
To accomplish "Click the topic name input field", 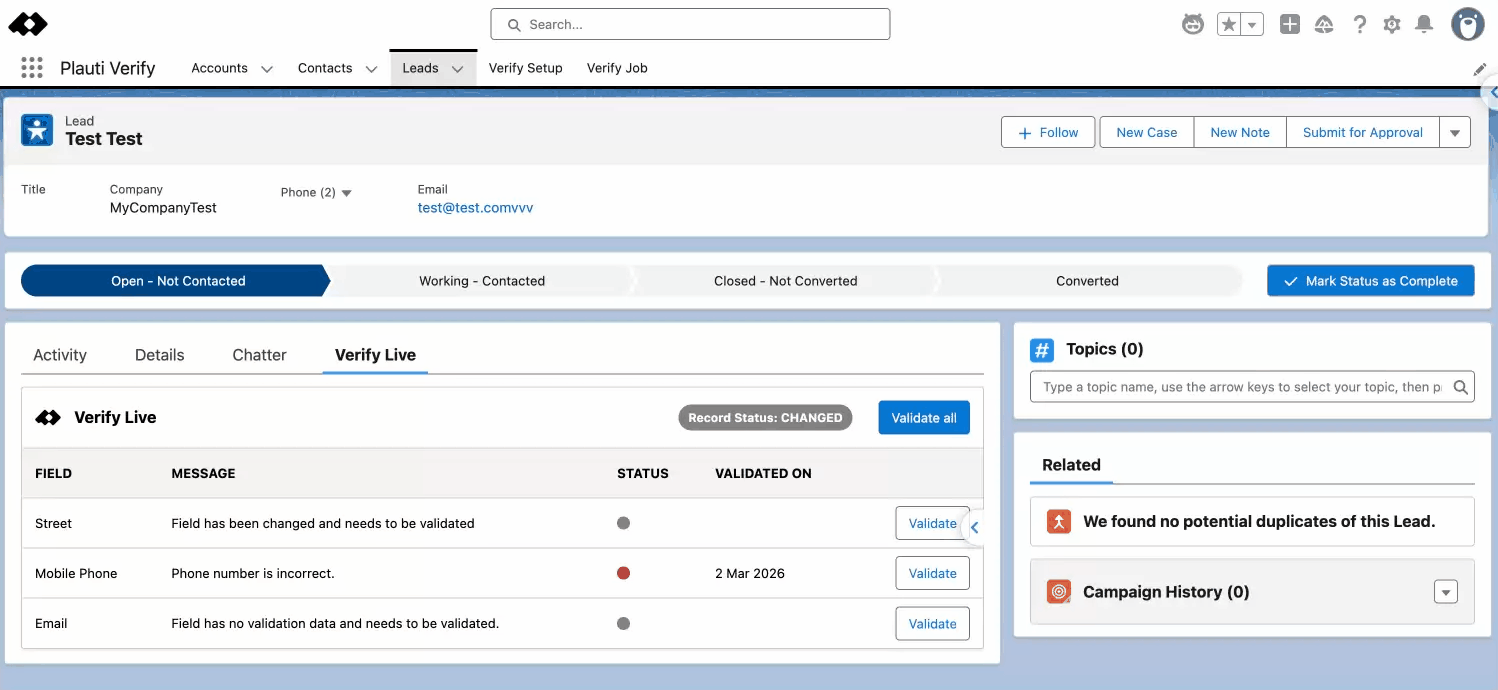I will pyautogui.click(x=1240, y=387).
